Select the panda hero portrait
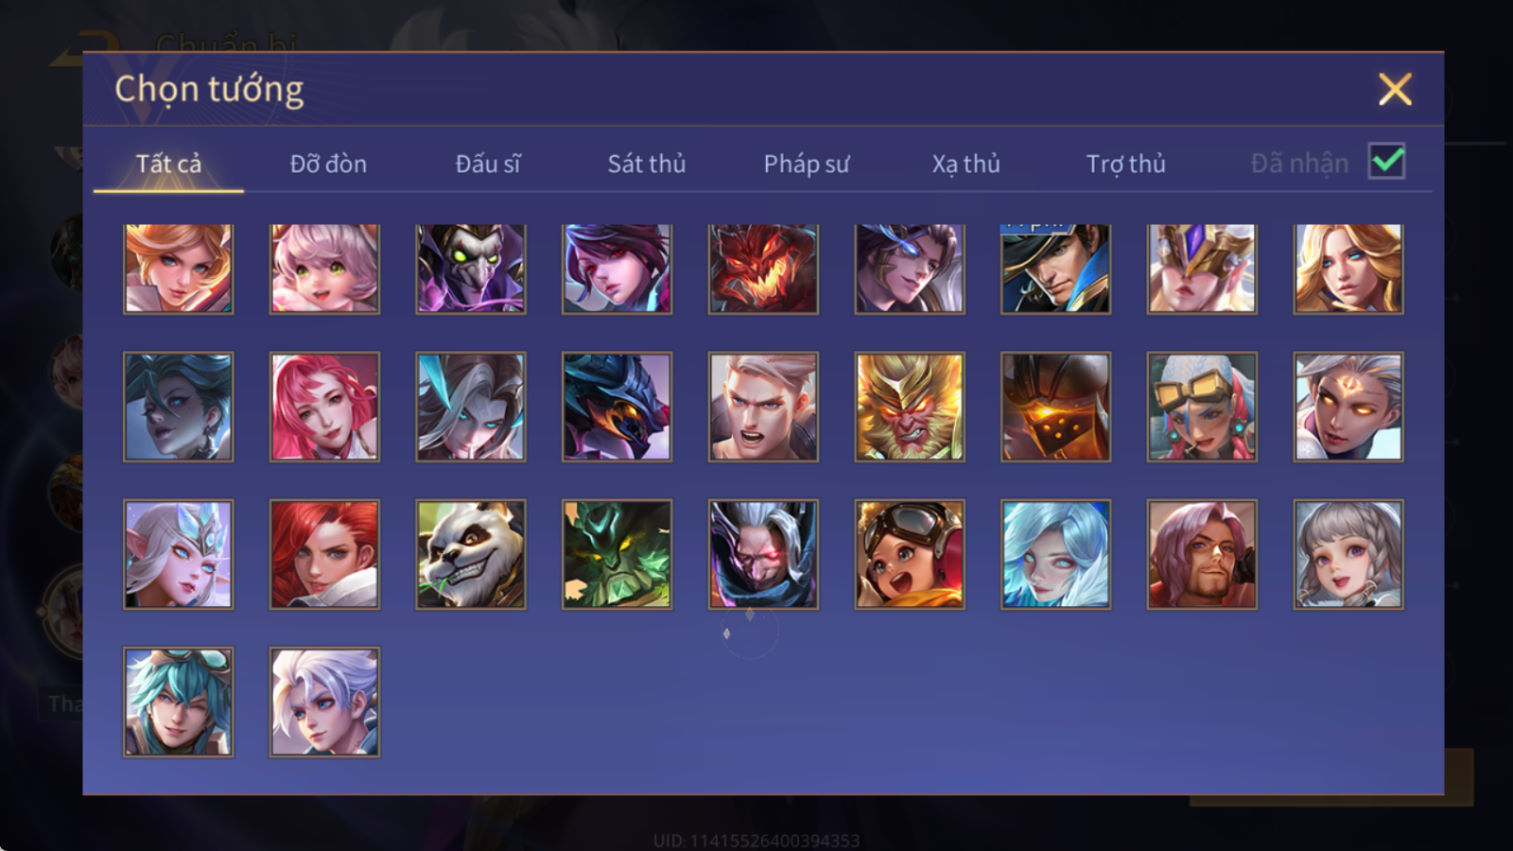 tap(471, 555)
